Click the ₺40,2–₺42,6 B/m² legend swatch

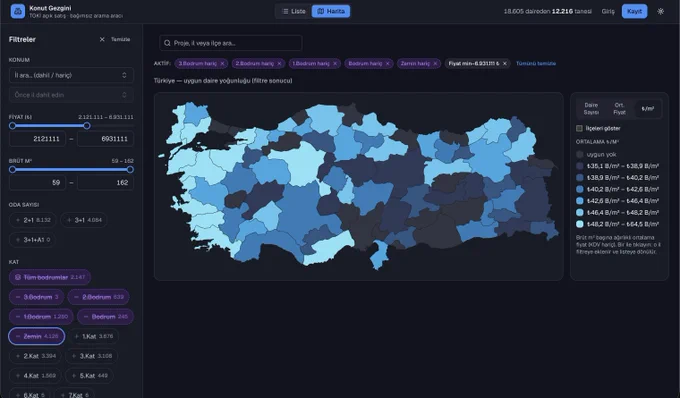pyautogui.click(x=580, y=189)
